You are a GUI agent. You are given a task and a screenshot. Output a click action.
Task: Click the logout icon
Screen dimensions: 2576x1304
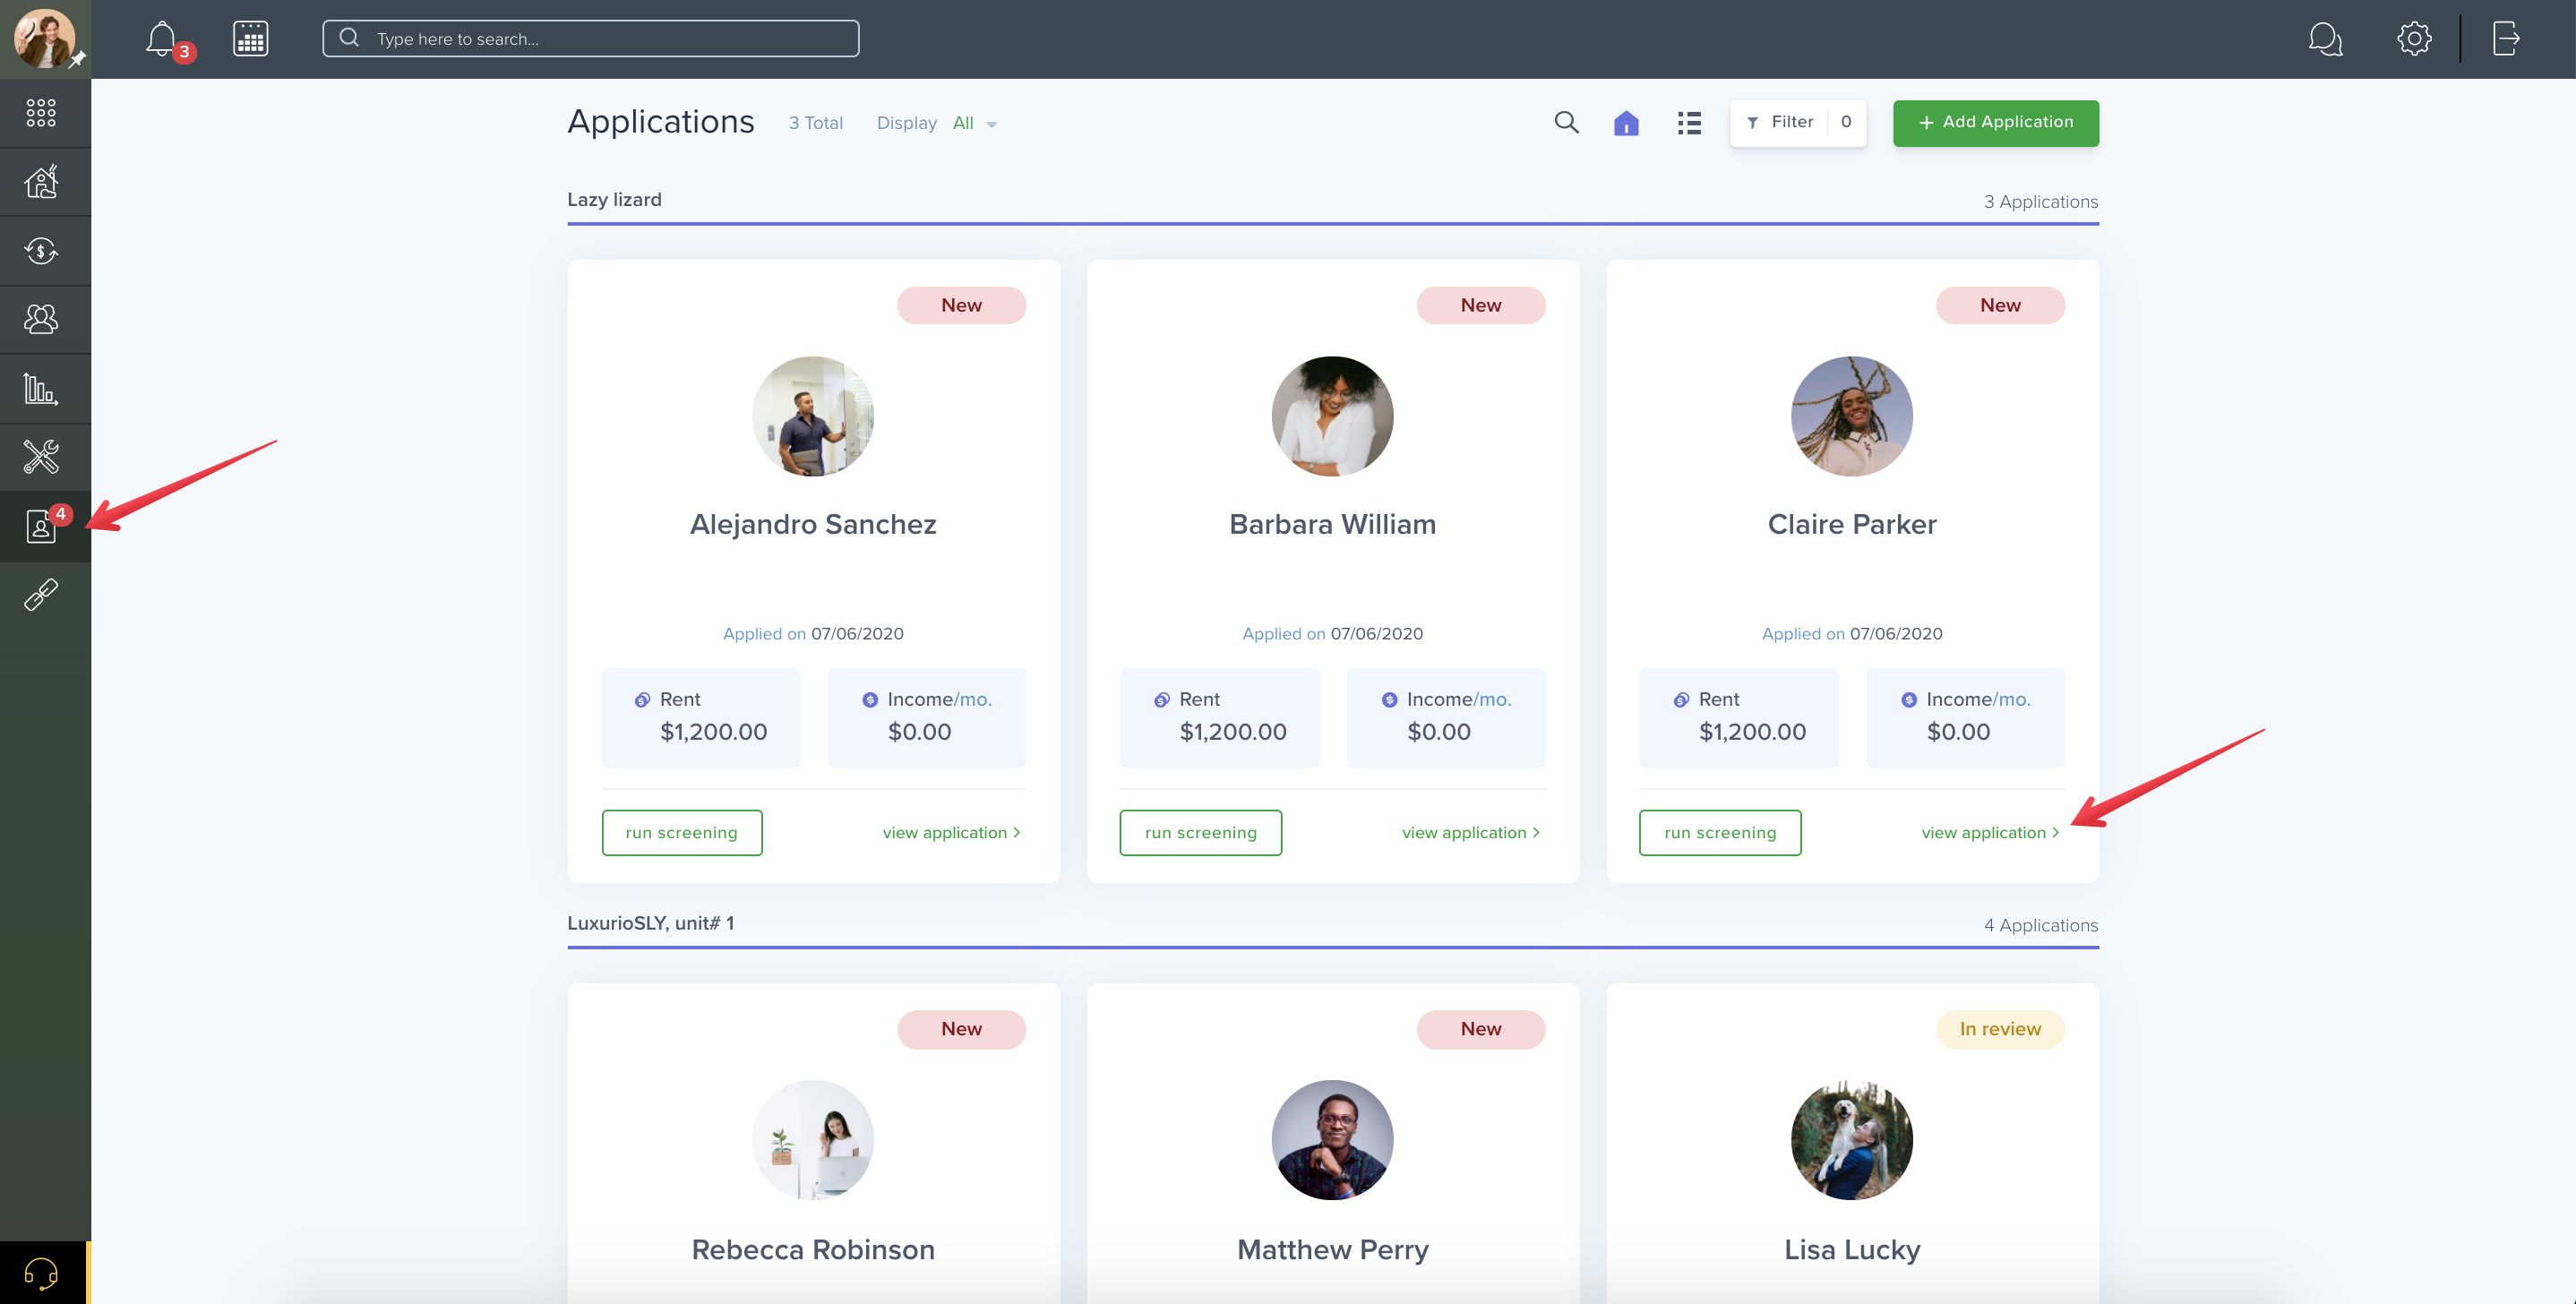coord(2506,39)
